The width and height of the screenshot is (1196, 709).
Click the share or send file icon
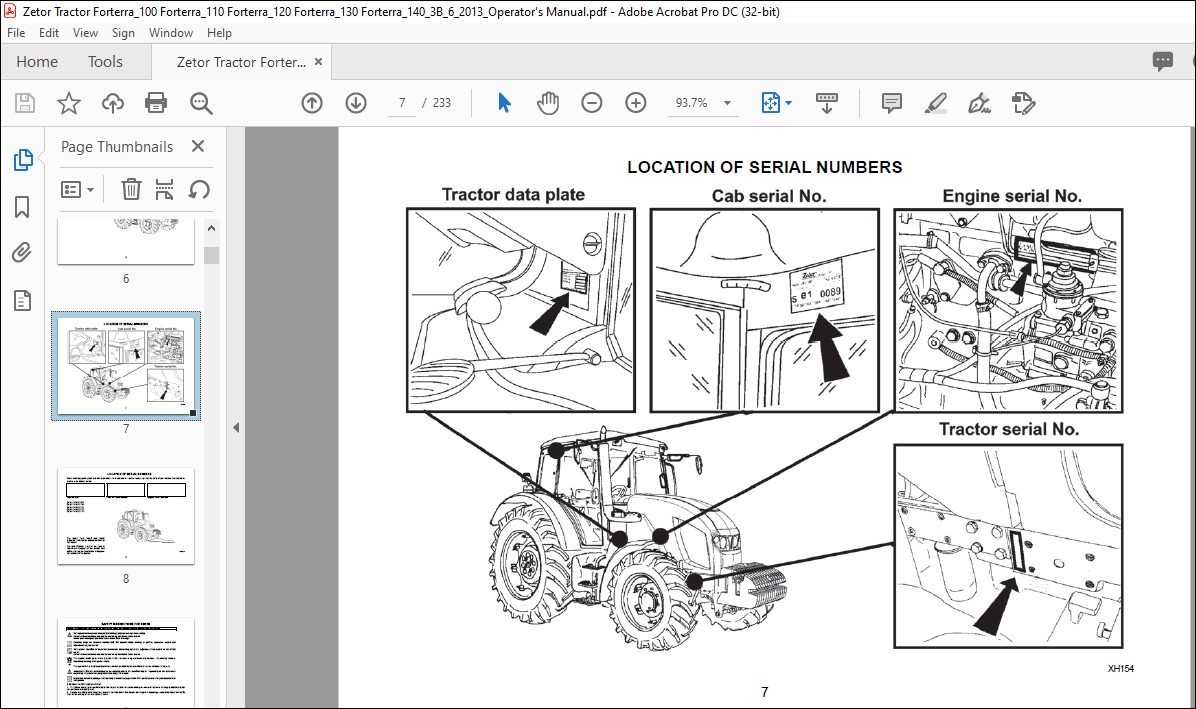coord(1023,103)
